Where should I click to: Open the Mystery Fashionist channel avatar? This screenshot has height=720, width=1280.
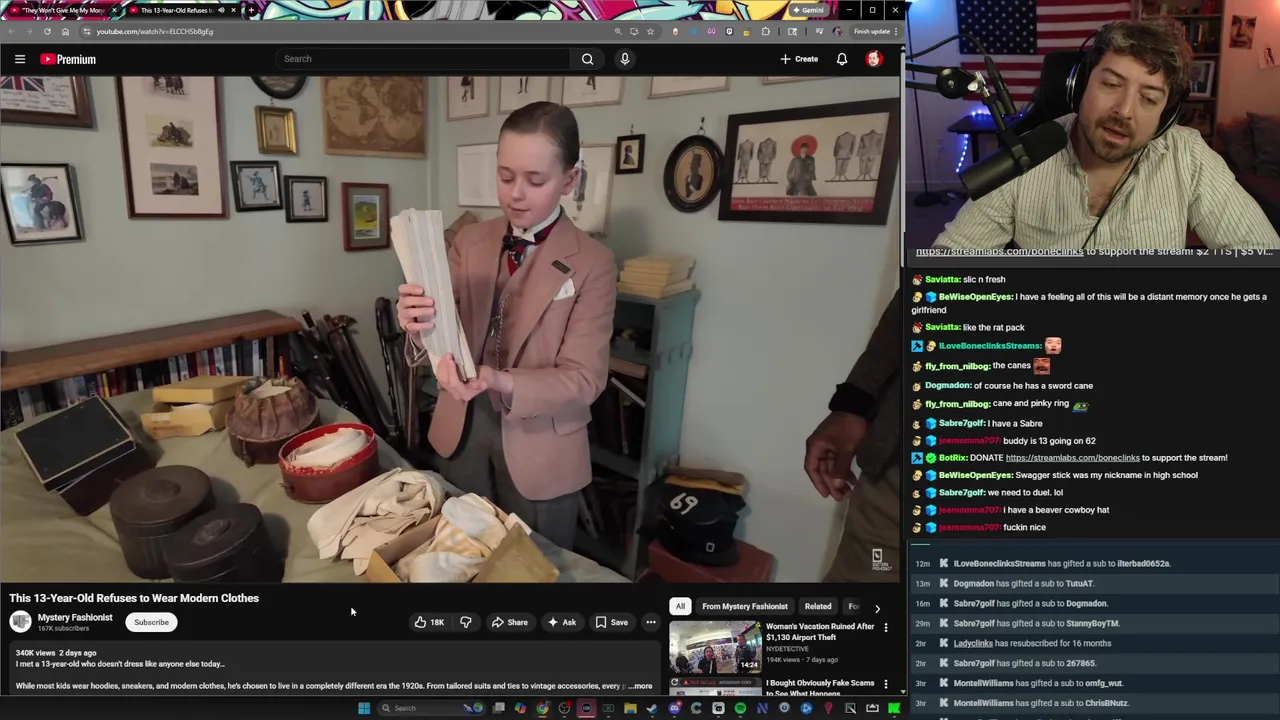tap(20, 622)
